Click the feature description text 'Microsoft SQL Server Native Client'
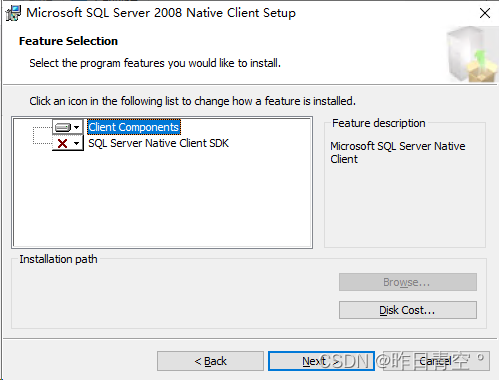Viewport: 499px width, 380px height. pos(398,152)
